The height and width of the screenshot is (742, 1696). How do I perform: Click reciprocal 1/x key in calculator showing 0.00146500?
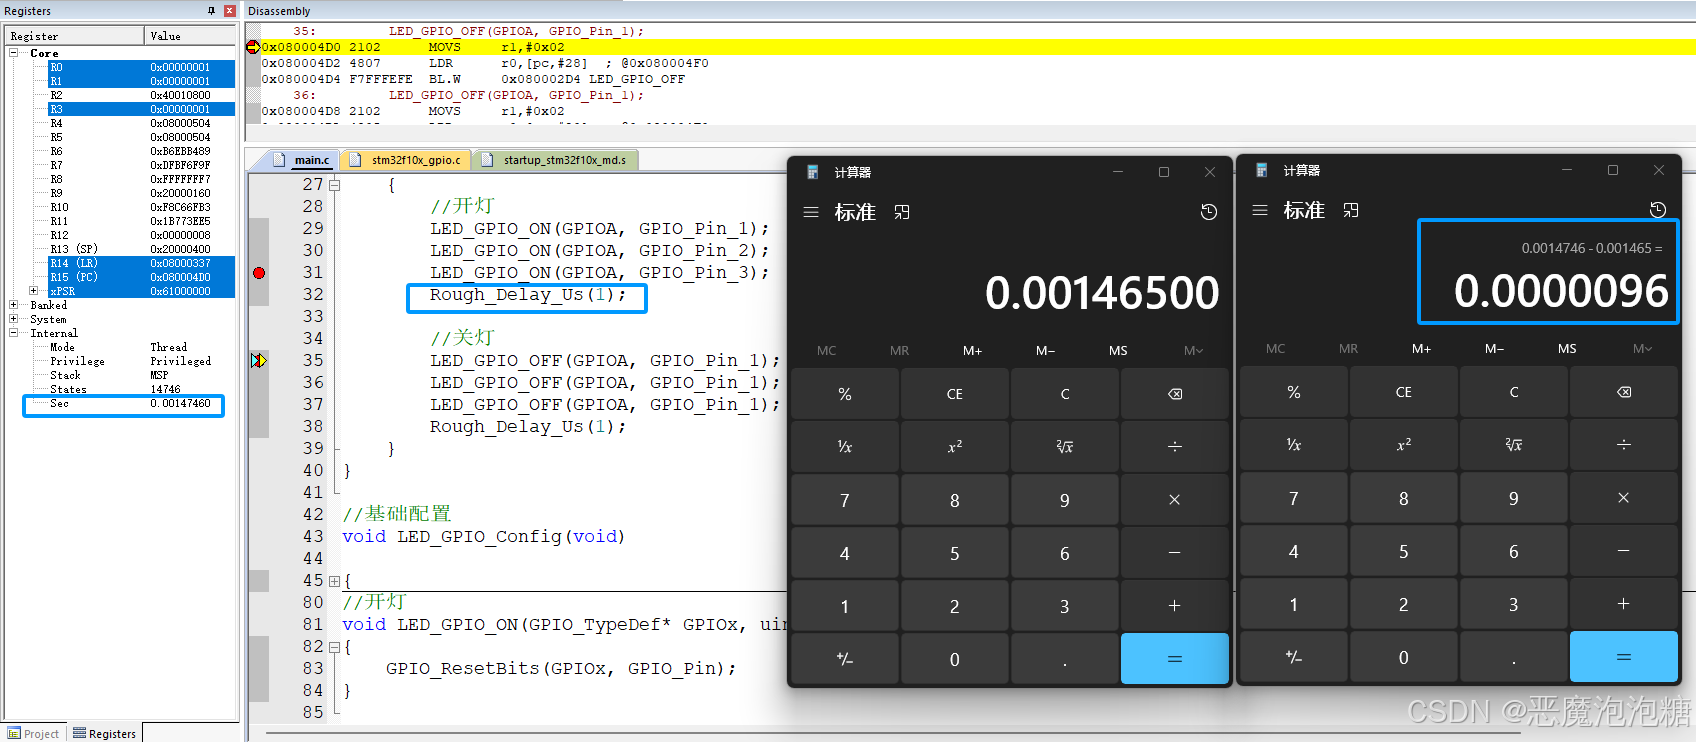pos(845,447)
